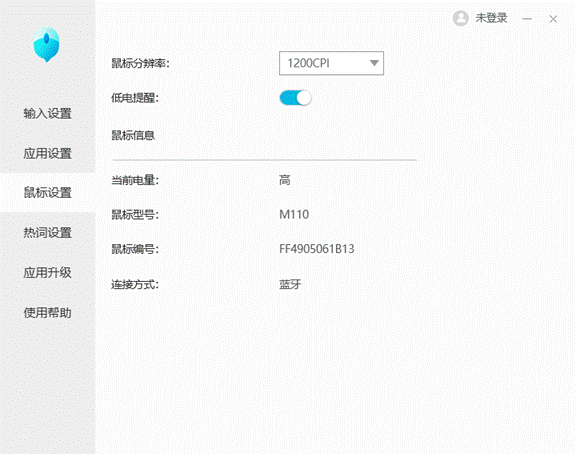The height and width of the screenshot is (454, 576).
Task: Click the blue mouse app logo
Action: point(47,44)
